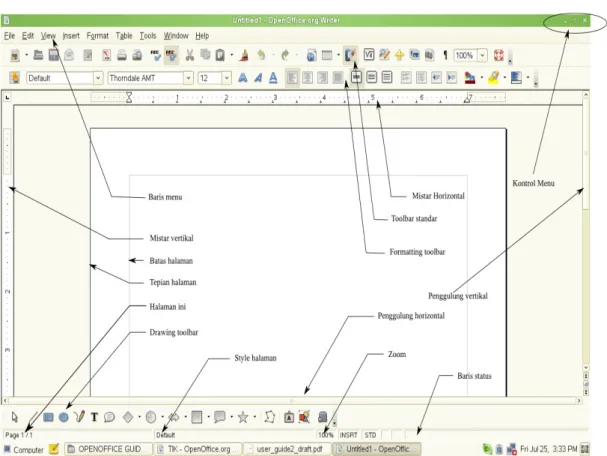The width and height of the screenshot is (607, 456).
Task: Open the Default paragraph style dropdown
Action: tap(98, 78)
